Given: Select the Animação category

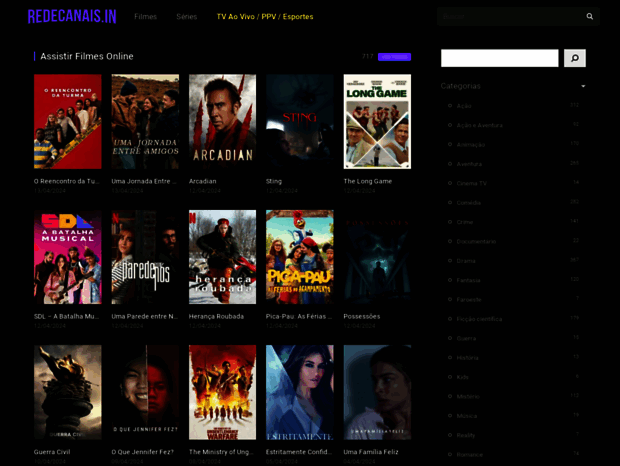Looking at the screenshot, I should (x=471, y=145).
